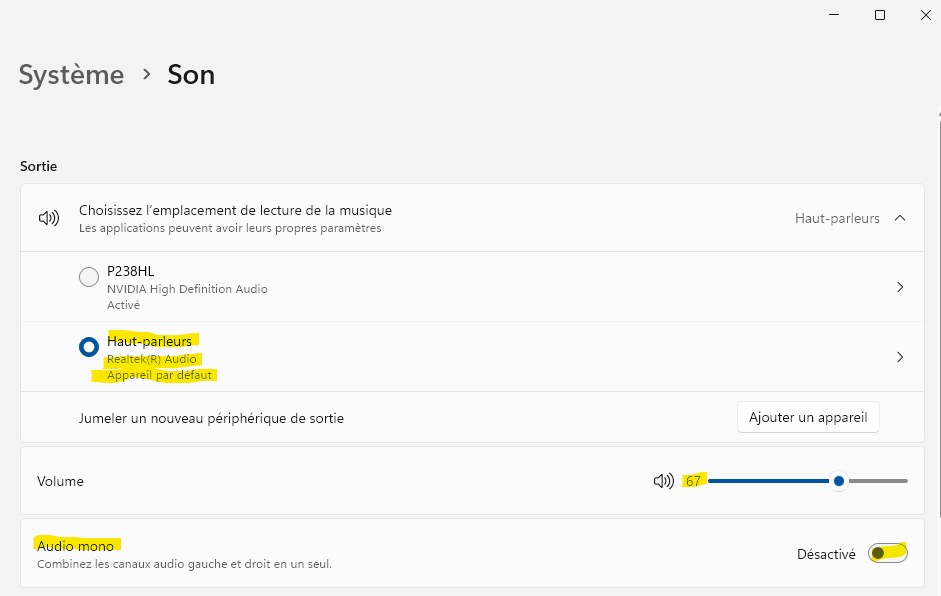Screen dimensions: 941x596
Task: Select the Haut-parleurs radio button
Action: click(x=89, y=347)
